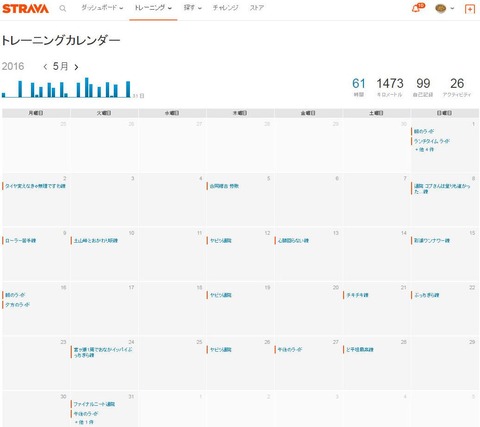Open the activity on Thursday May 5

pyautogui.click(x=224, y=186)
